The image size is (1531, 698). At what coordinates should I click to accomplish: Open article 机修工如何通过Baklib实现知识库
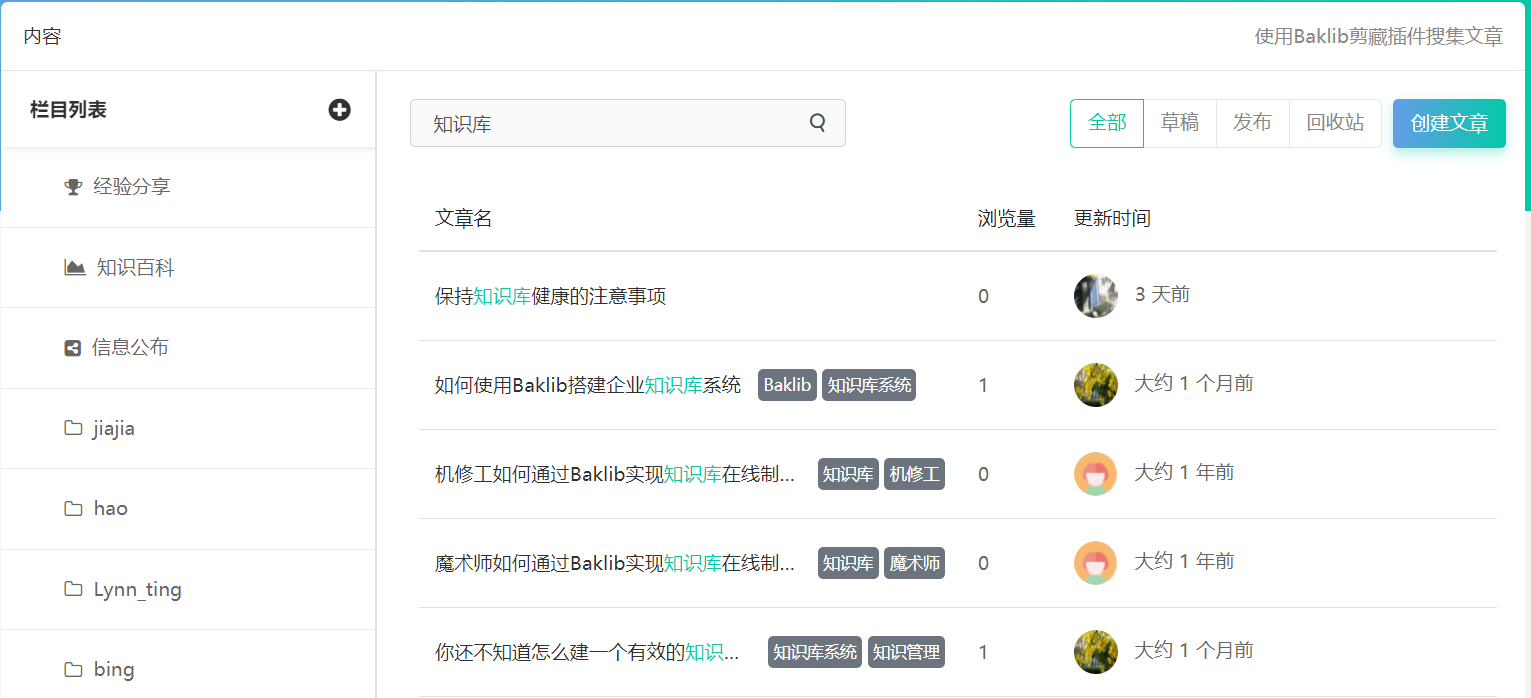[615, 474]
